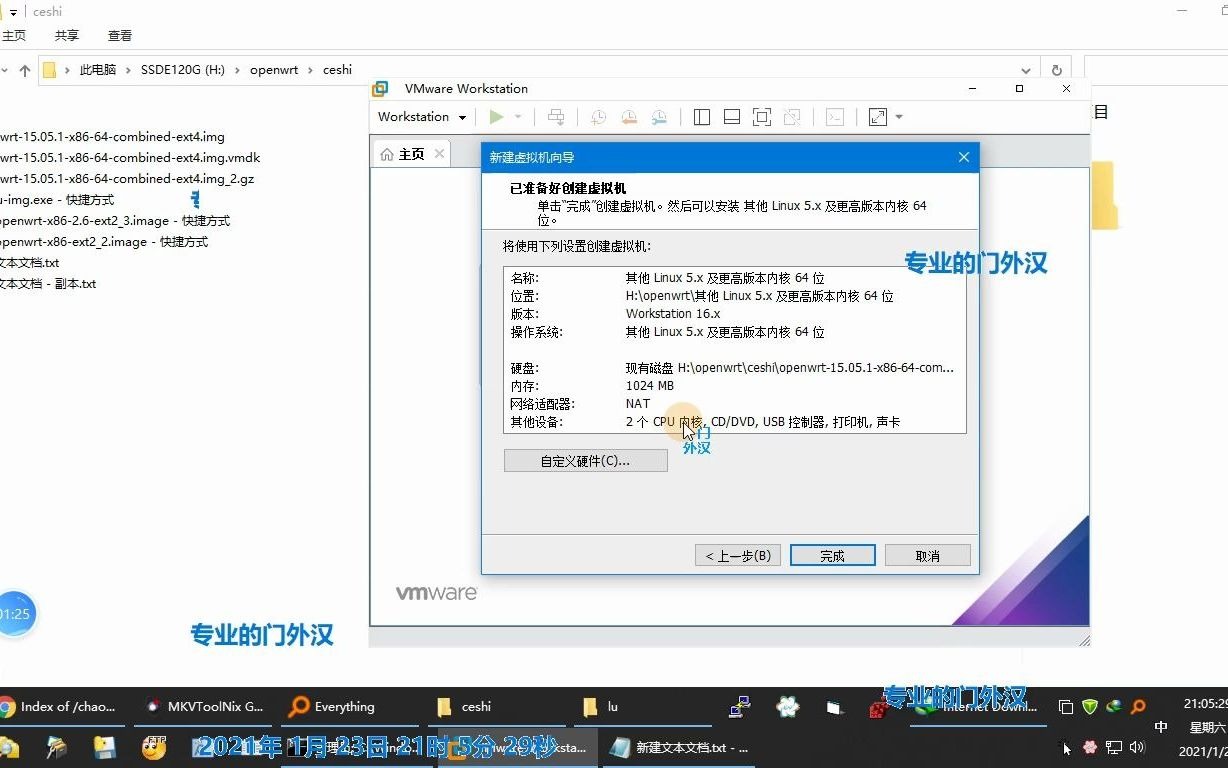Open the Everything taskbar item

[348, 707]
